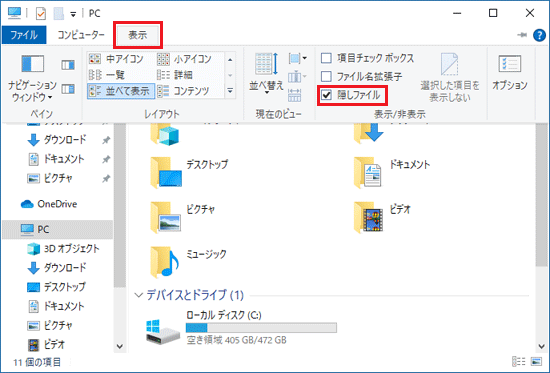
Task: Collapse the デバイスとドライブ section
Action: click(139, 295)
